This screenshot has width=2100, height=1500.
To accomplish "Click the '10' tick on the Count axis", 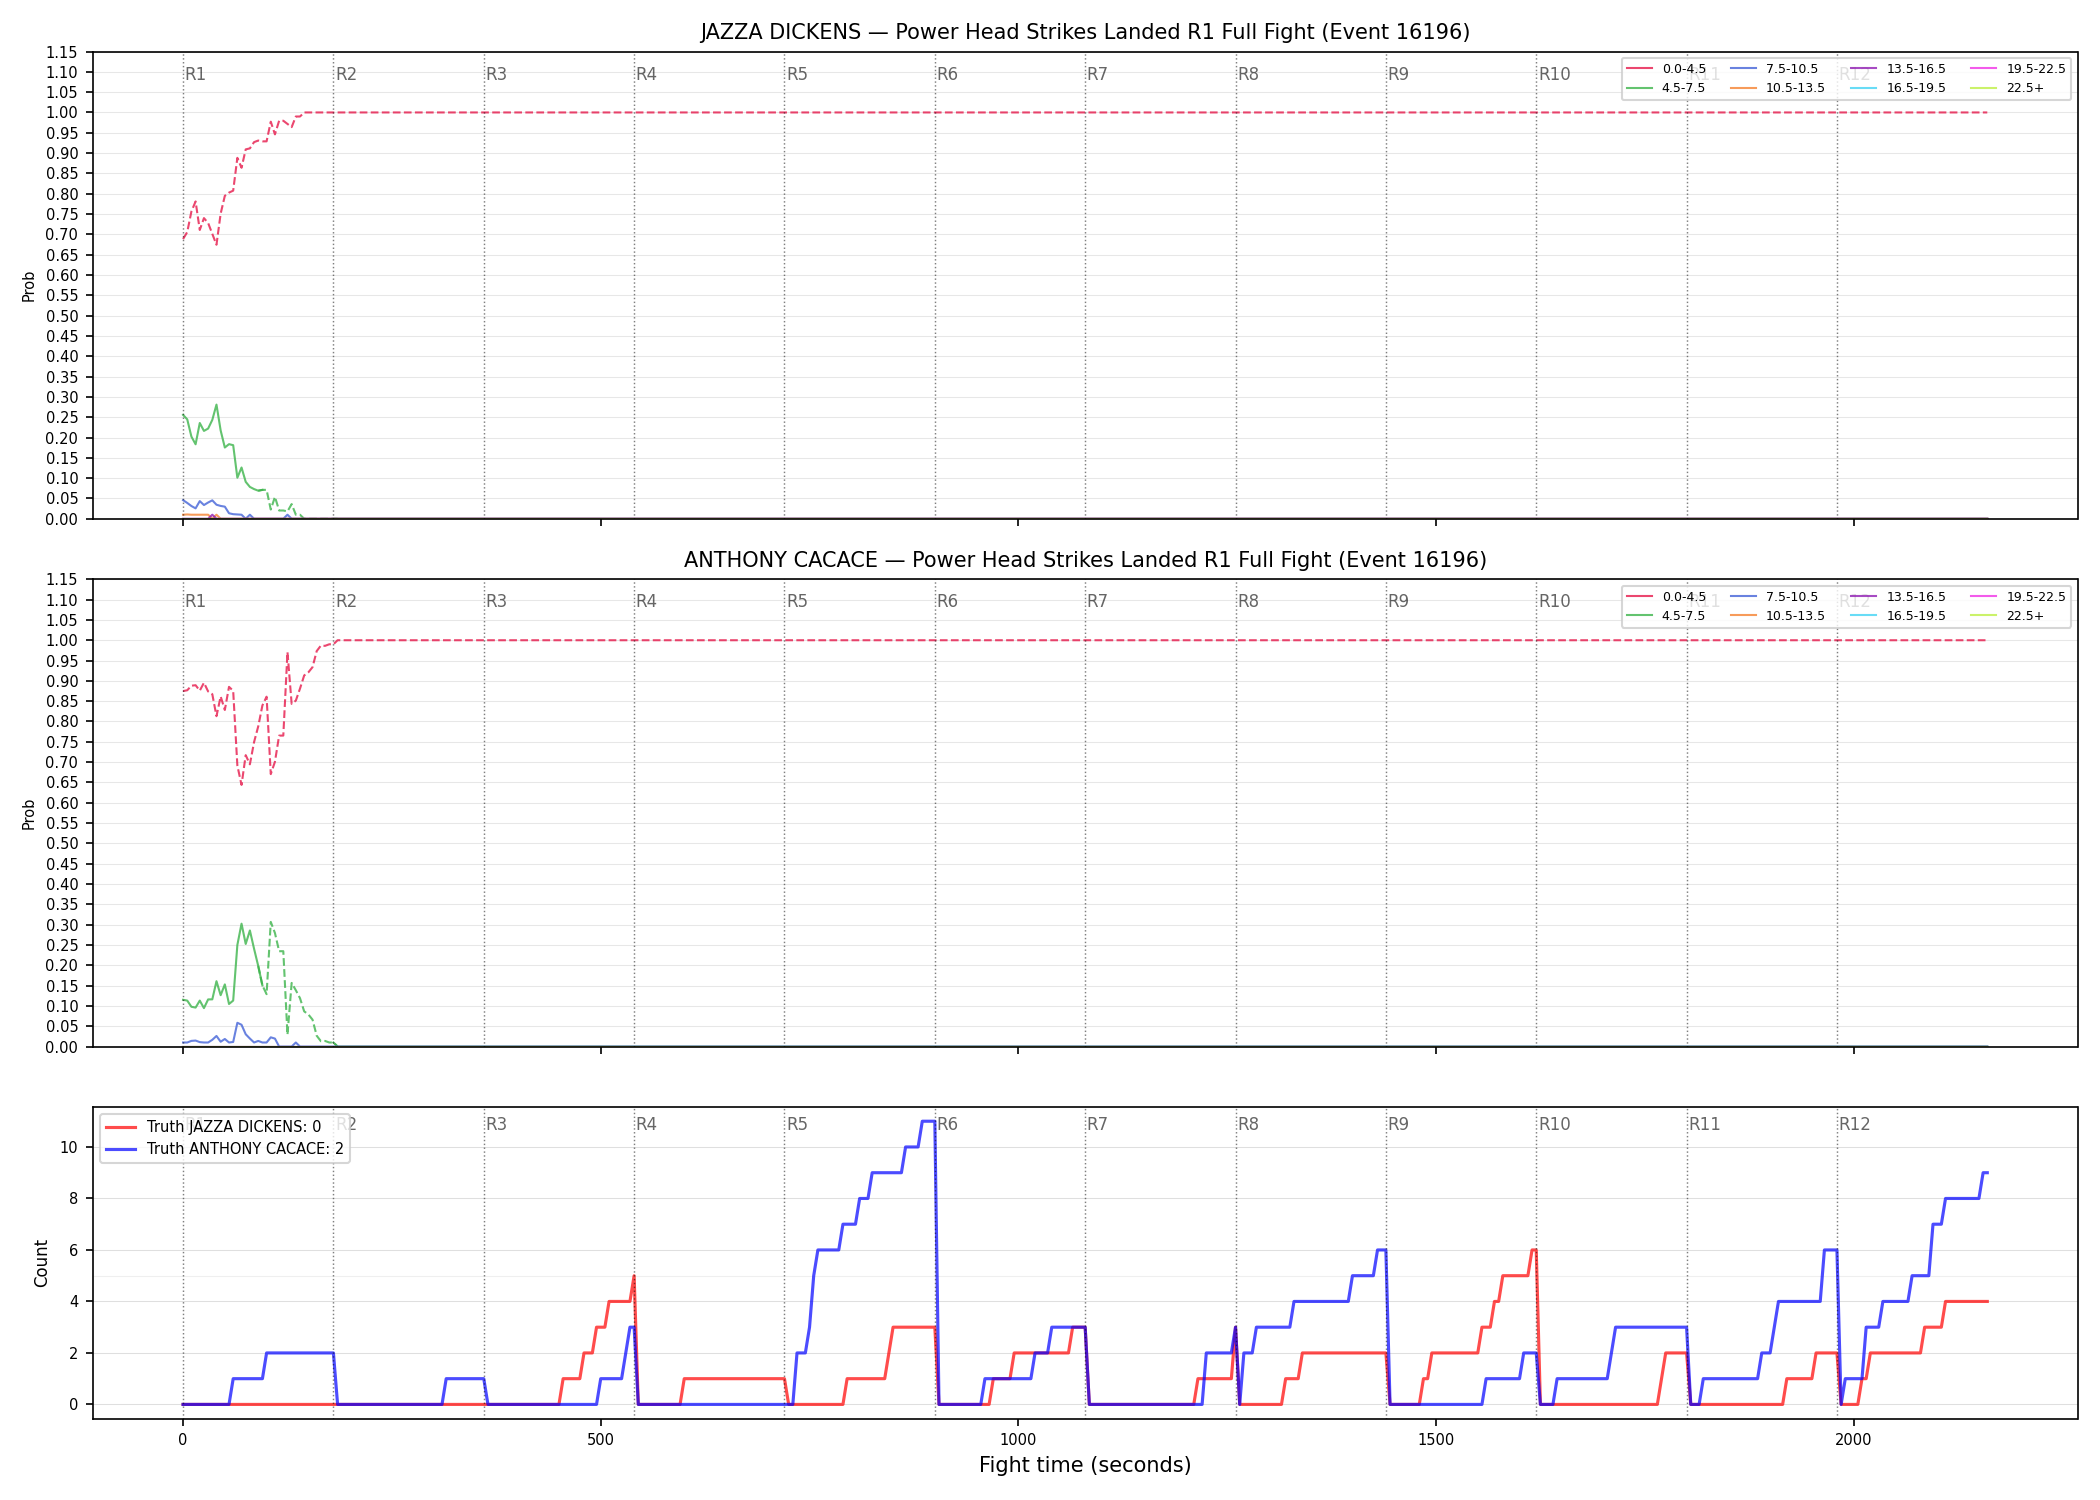I will 69,1147.
